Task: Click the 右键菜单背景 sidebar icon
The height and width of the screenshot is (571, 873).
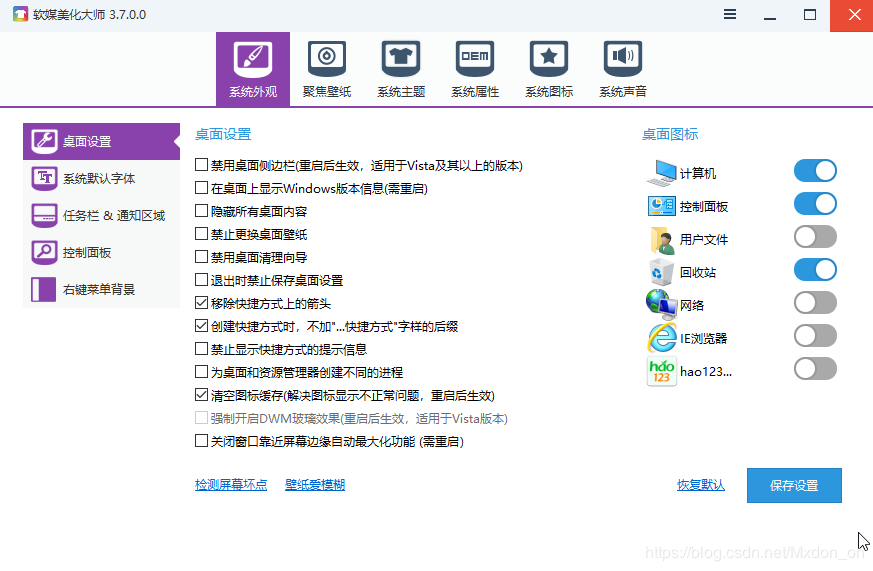Action: click(x=44, y=289)
